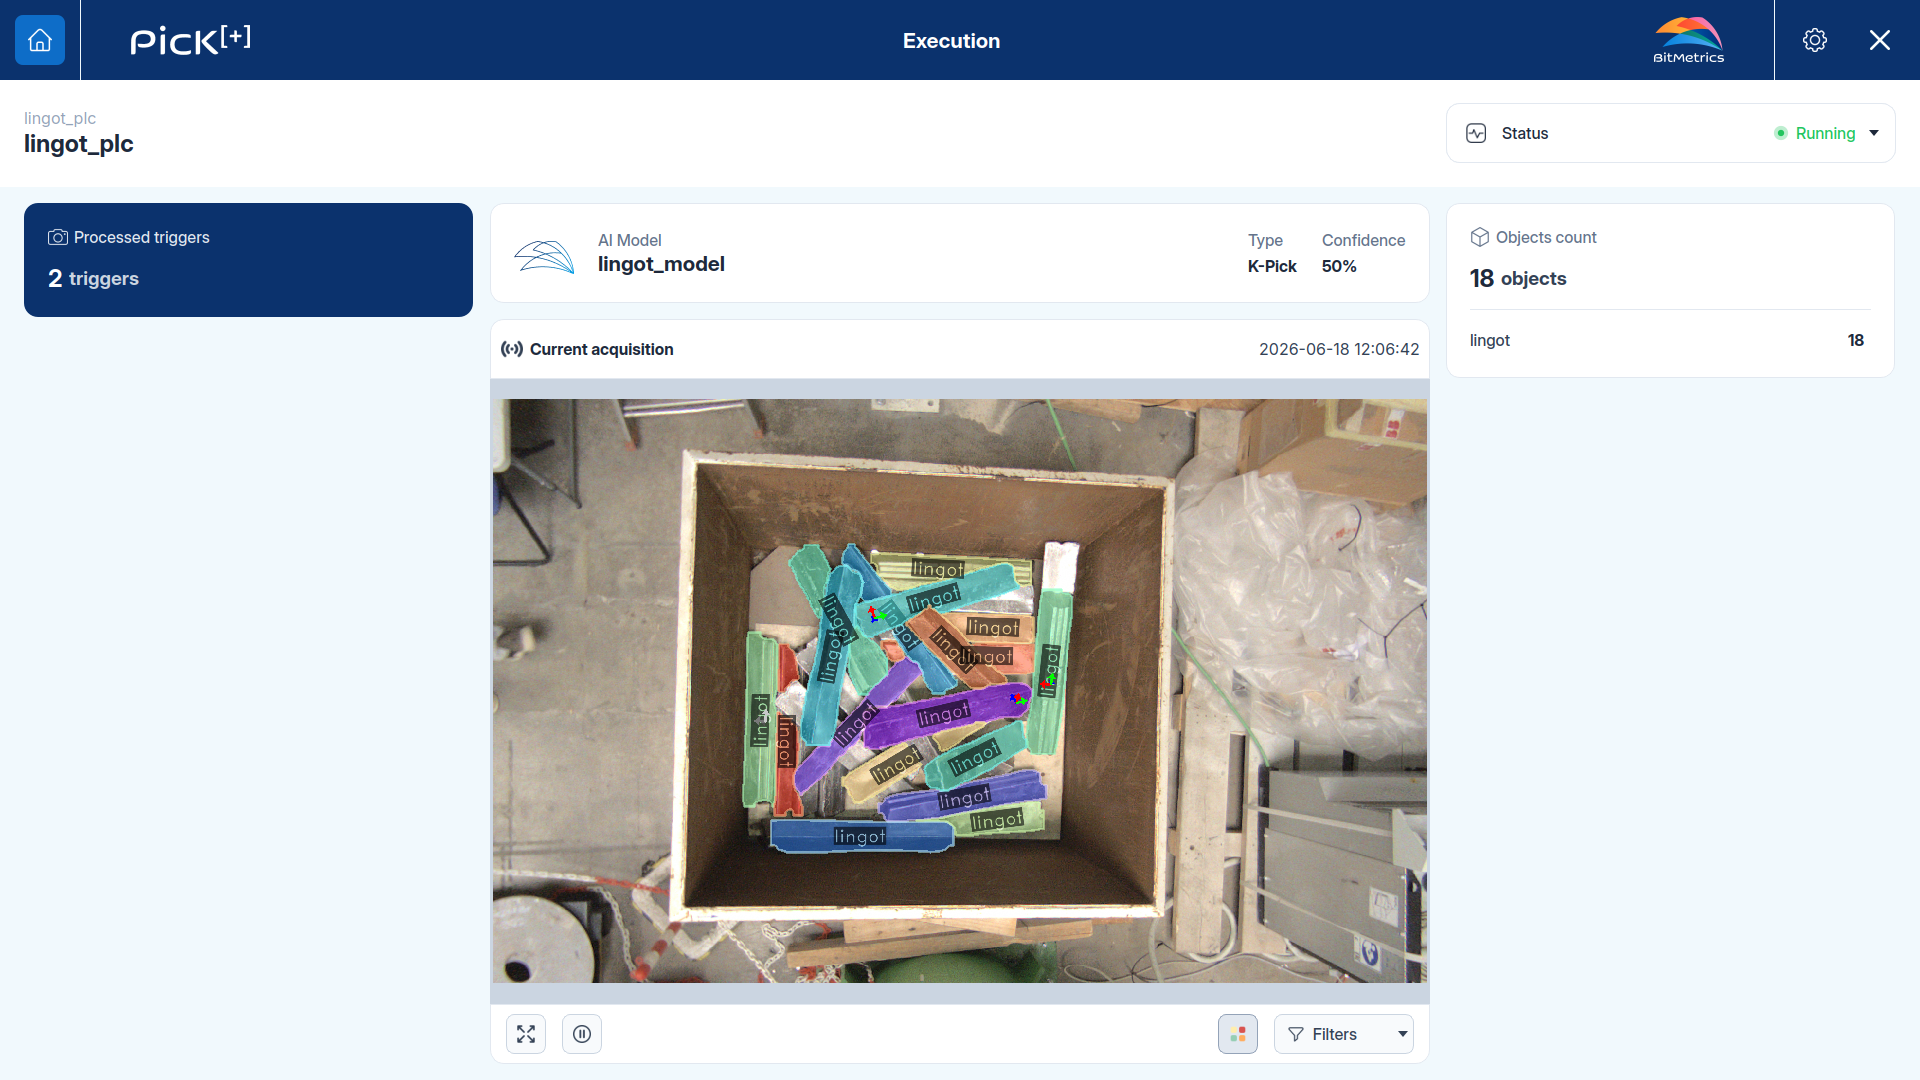Click the acquisition timestamp 2026-06-18 12:06:42
Screen dimensions: 1920x1080
pos(1339,349)
